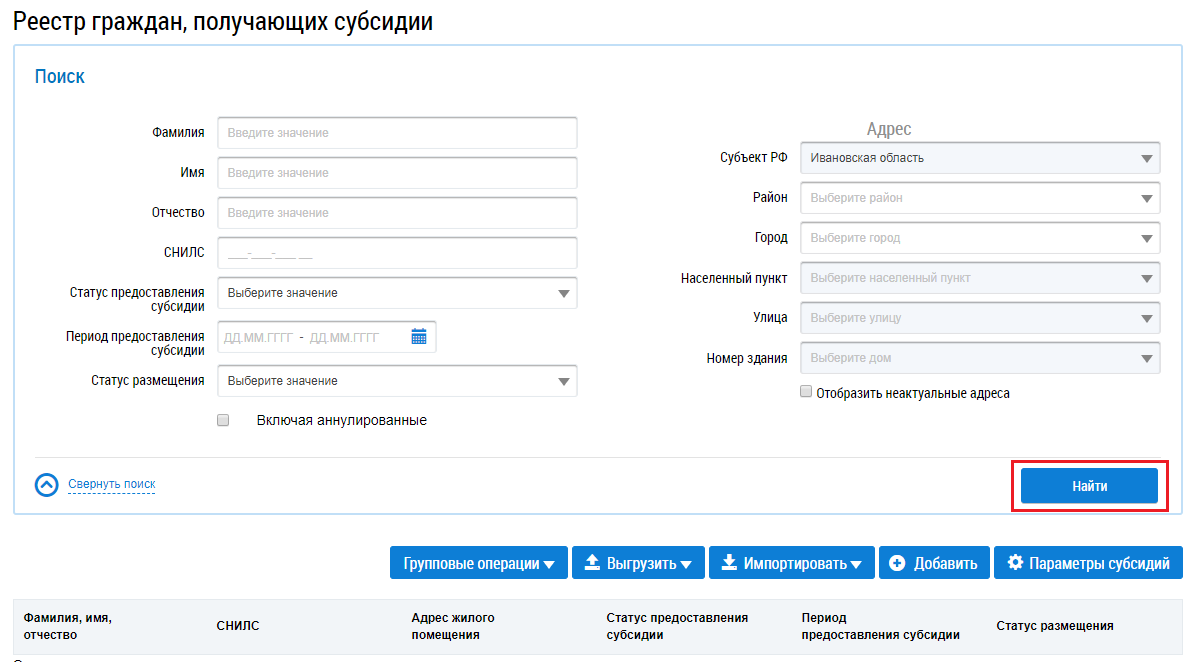Select a district in the Район dropdown
The height and width of the screenshot is (662, 1200).
(980, 198)
